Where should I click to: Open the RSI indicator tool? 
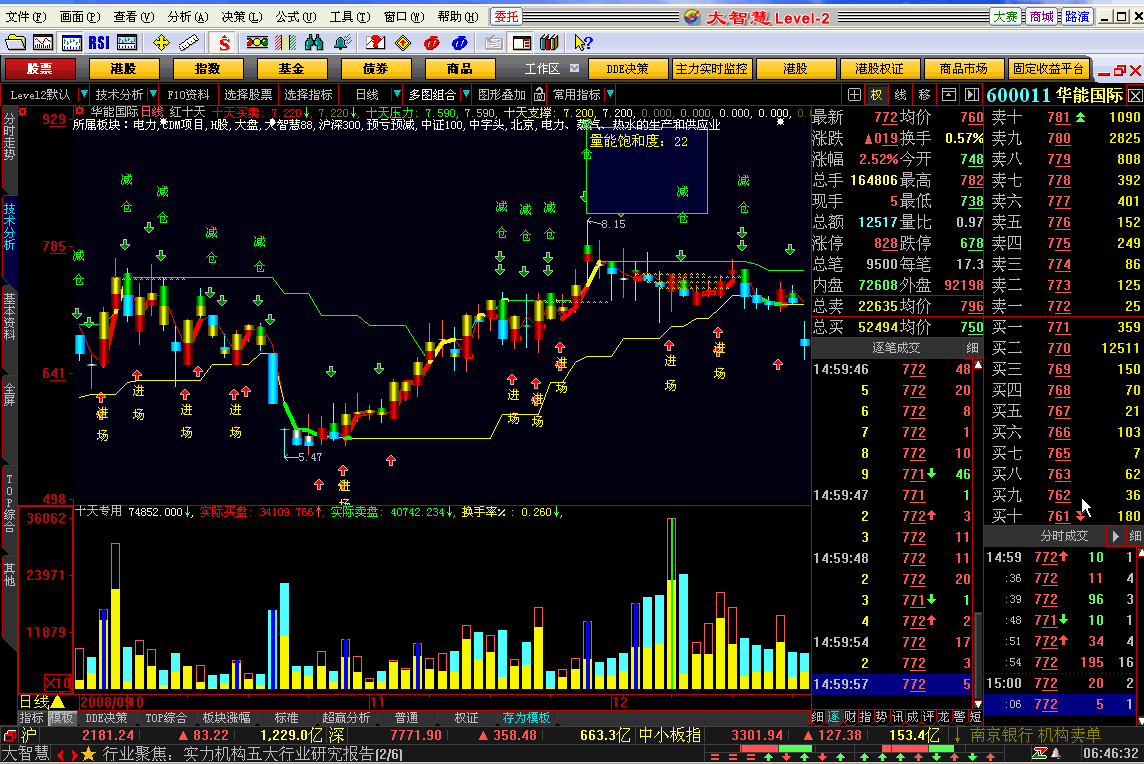(x=98, y=43)
